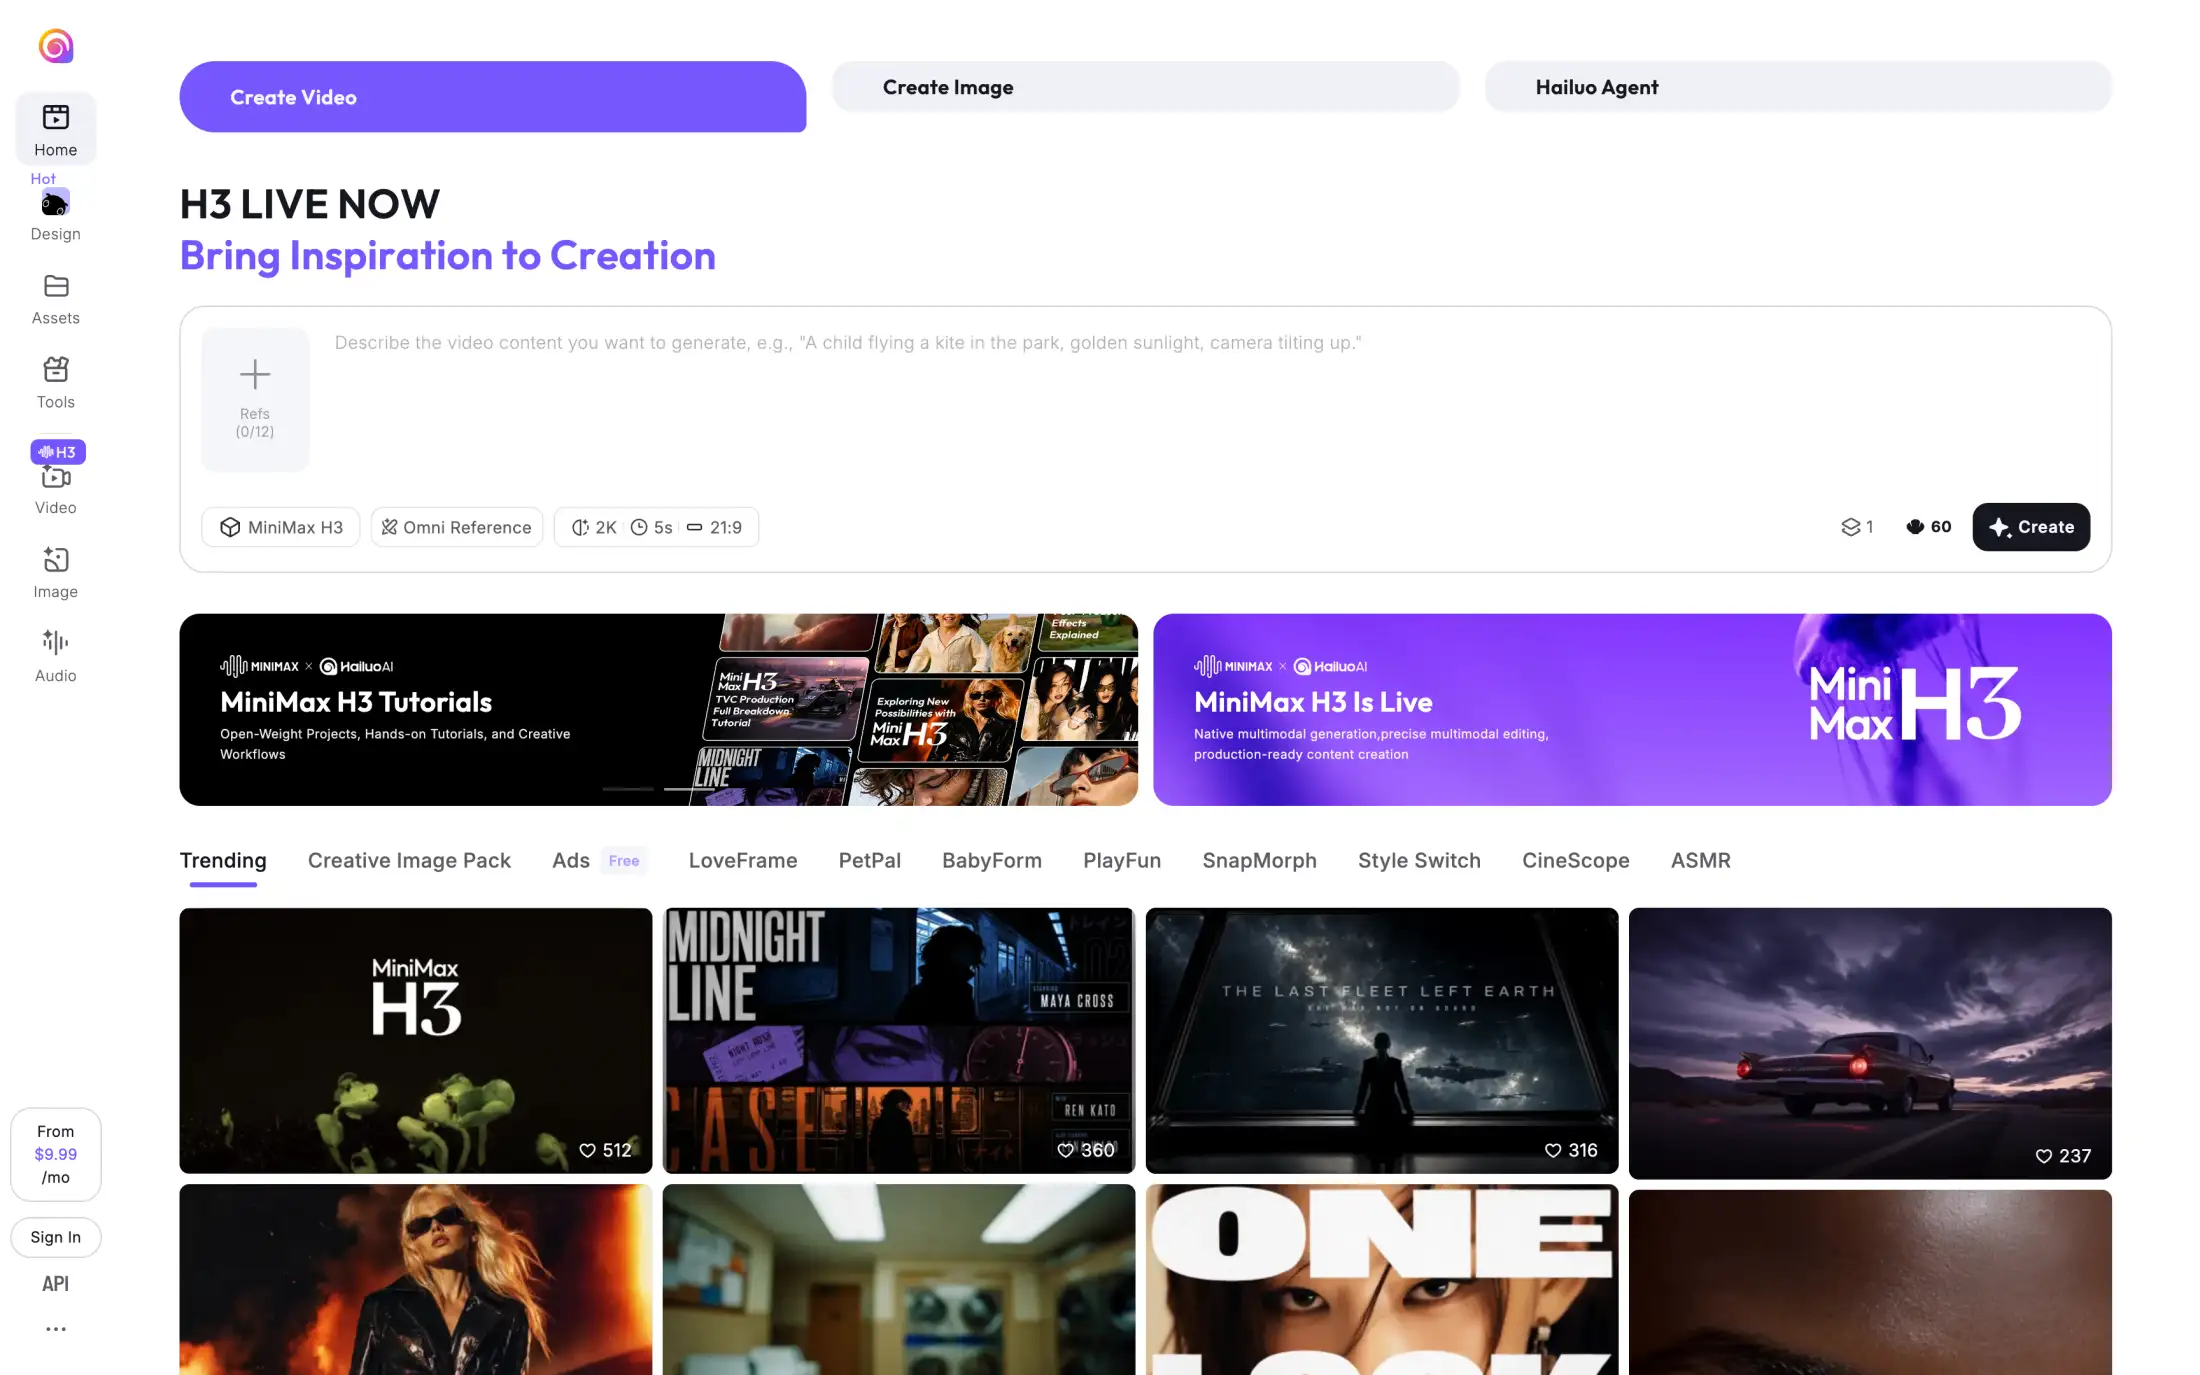Change the 21:9 aspect ratio setting
This screenshot has width=2200, height=1375.
click(714, 527)
